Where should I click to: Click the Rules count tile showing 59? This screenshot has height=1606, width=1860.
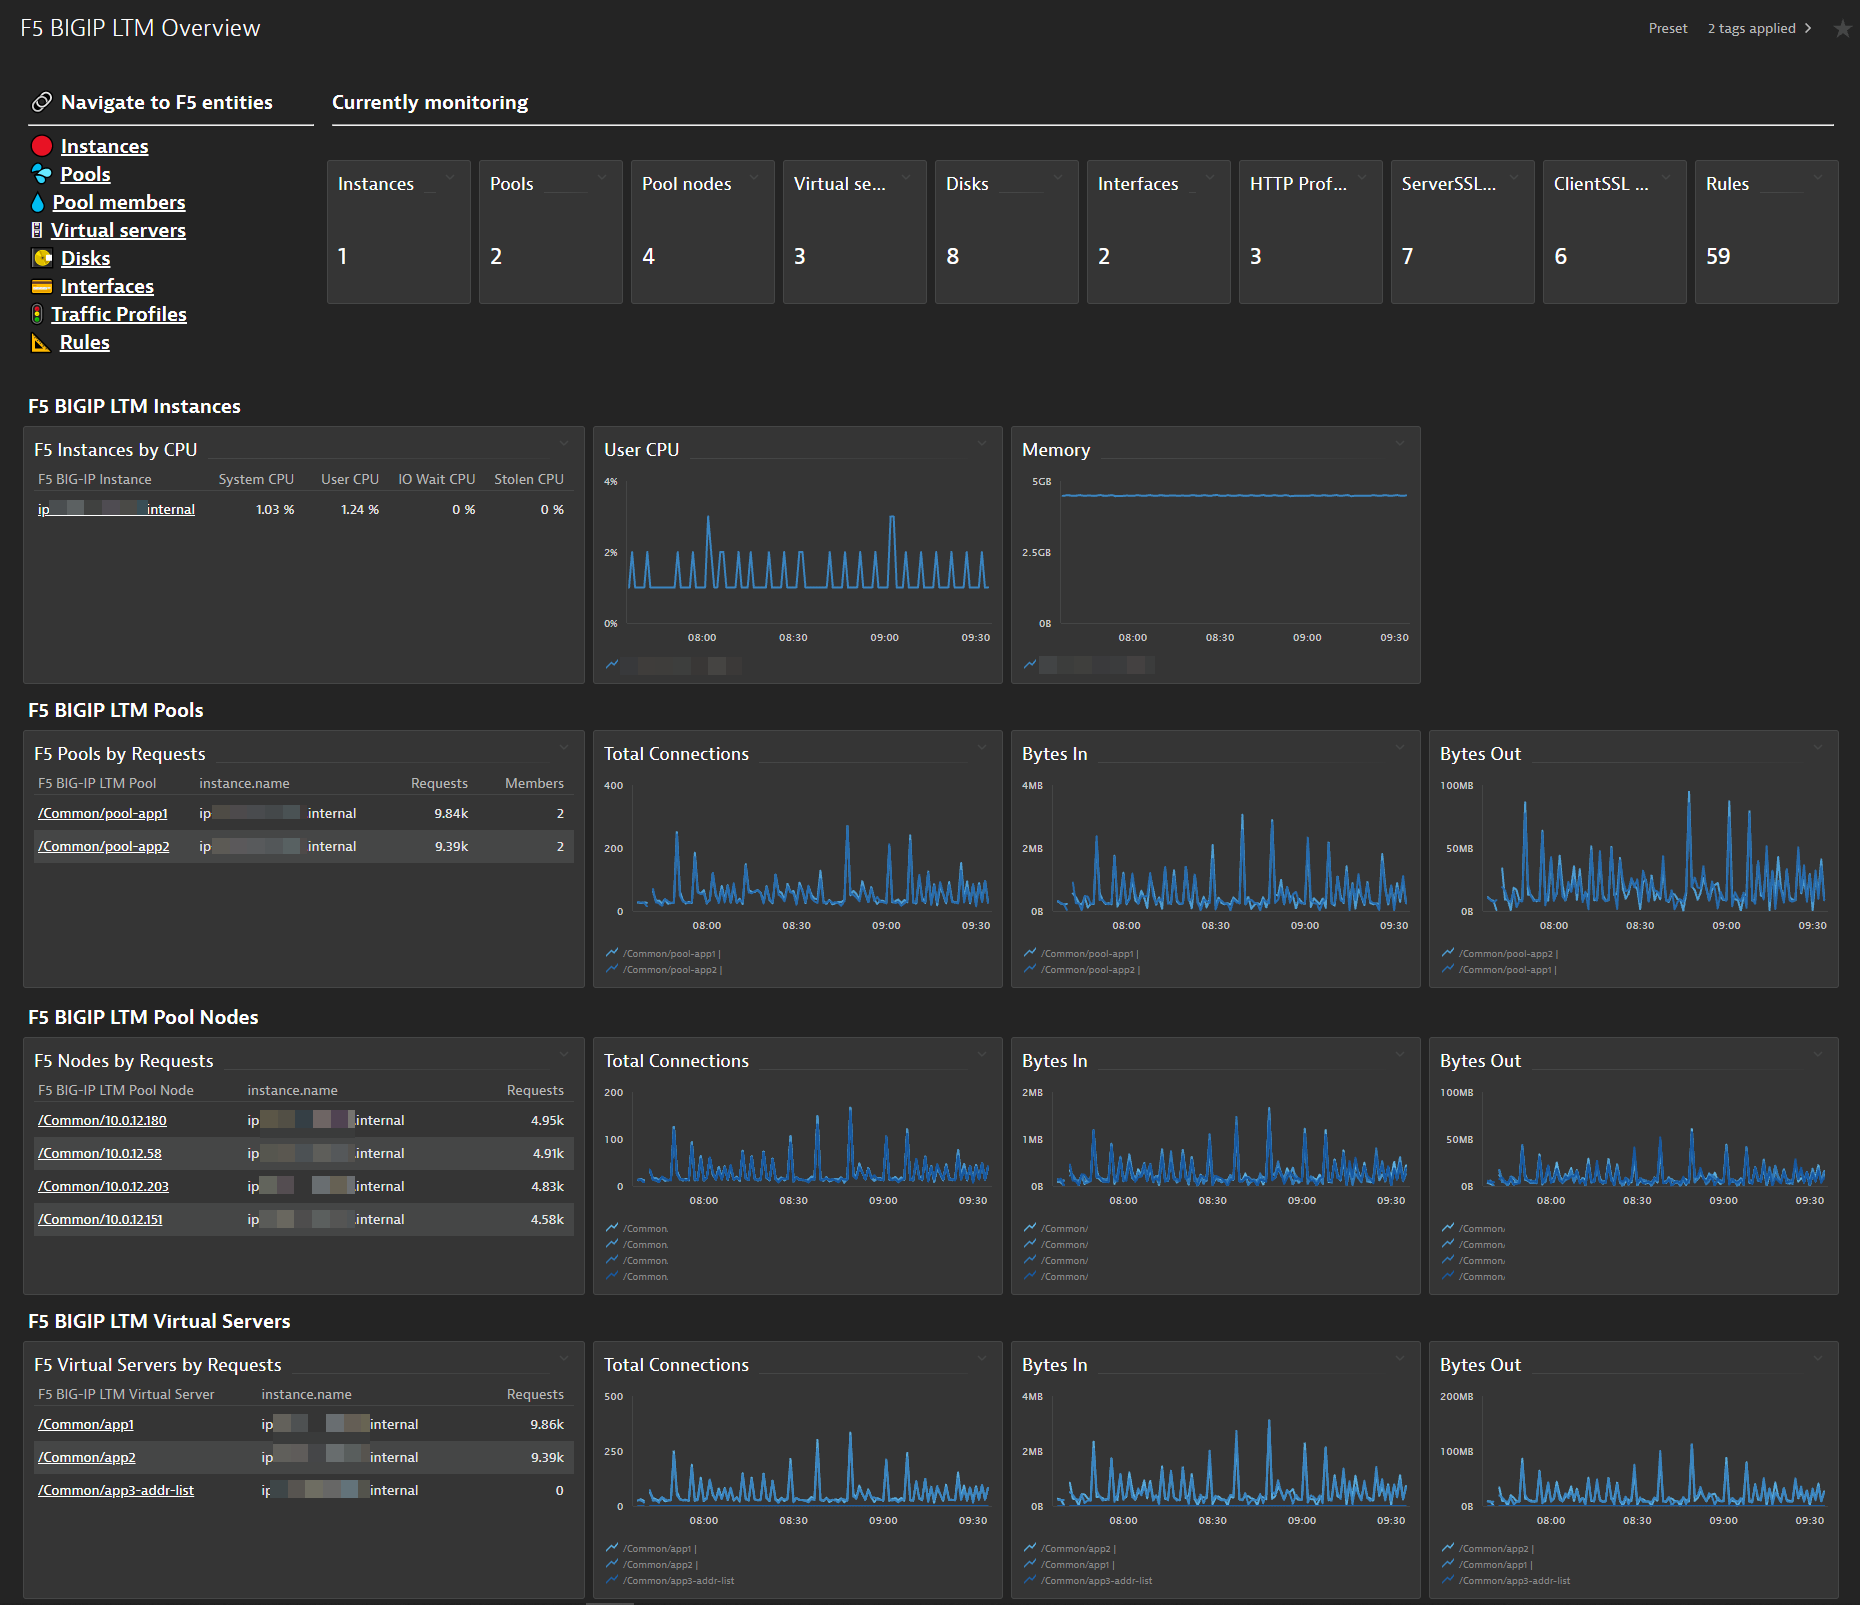1767,232
